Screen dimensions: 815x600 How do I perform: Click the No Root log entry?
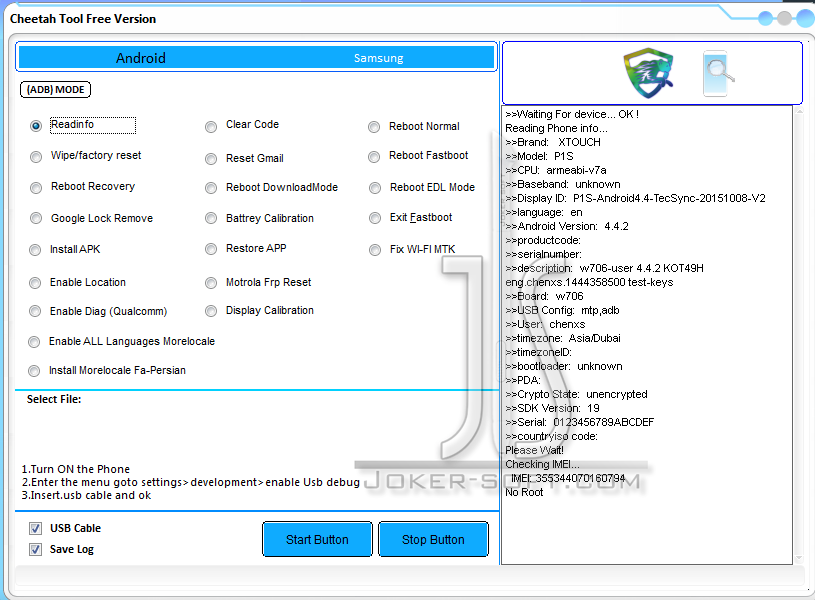524,492
